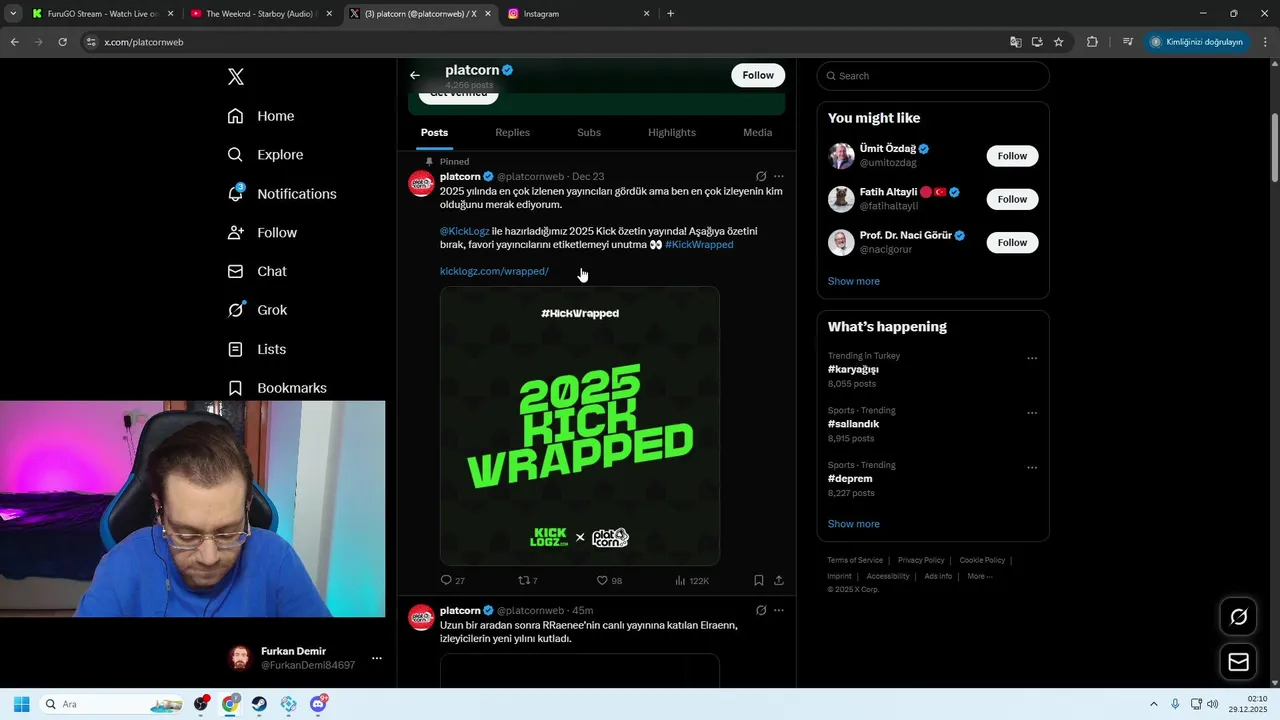Follow Prof. Dr. Naci Görür
The width and height of the screenshot is (1280, 720).
point(1012,242)
